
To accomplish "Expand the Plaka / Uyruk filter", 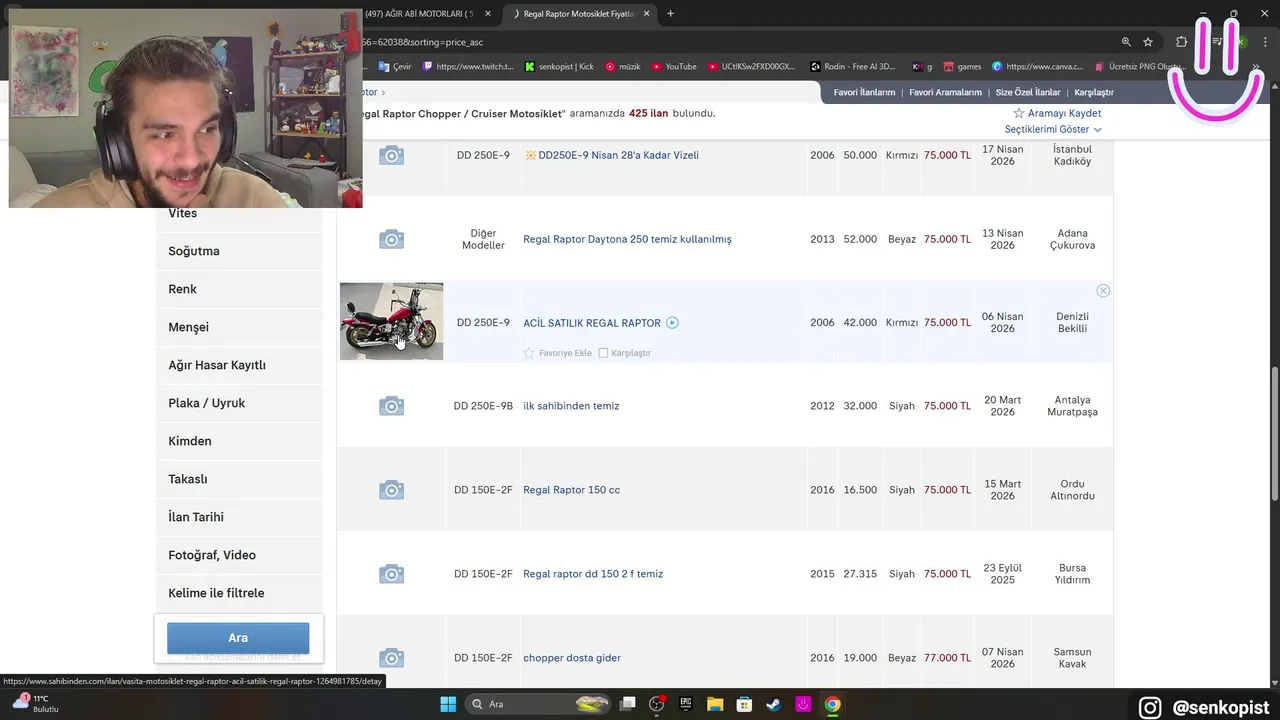I will [x=239, y=403].
